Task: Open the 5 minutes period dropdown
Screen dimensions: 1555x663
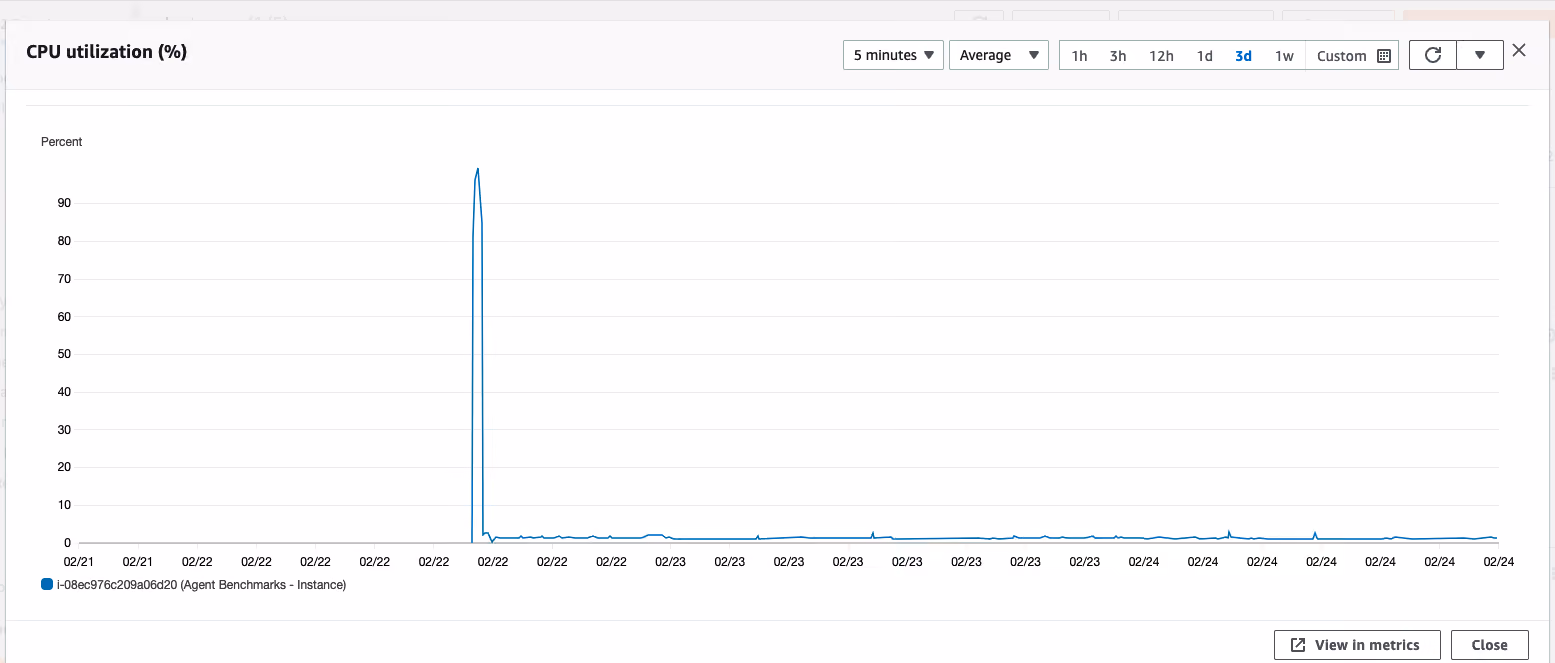Action: (893, 55)
